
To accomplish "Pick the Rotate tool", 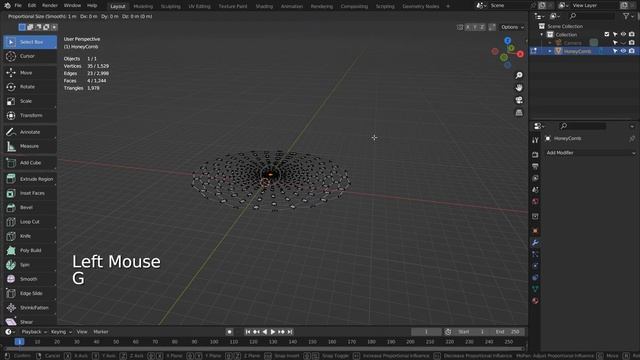I will point(30,87).
